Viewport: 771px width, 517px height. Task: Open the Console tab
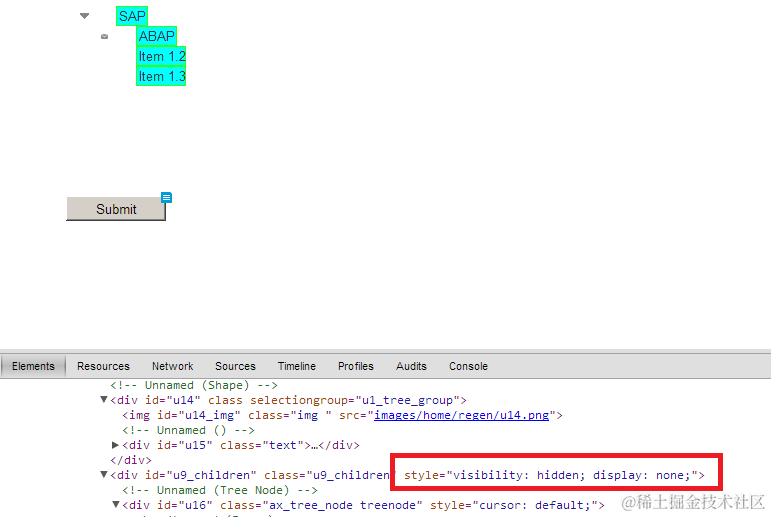(468, 366)
